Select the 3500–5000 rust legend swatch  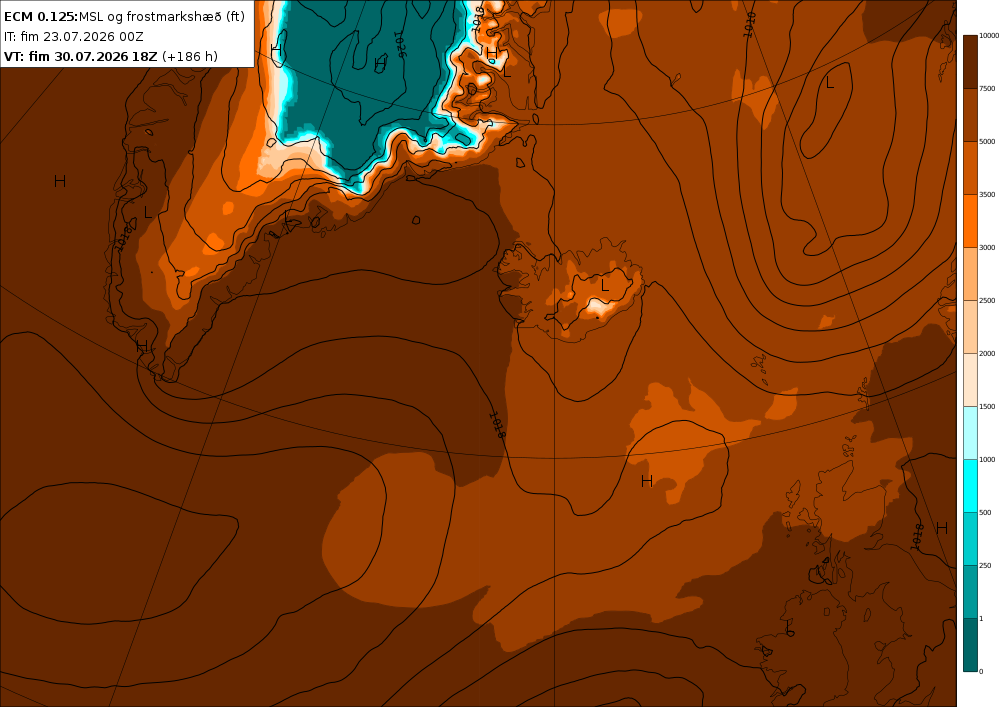tap(970, 168)
